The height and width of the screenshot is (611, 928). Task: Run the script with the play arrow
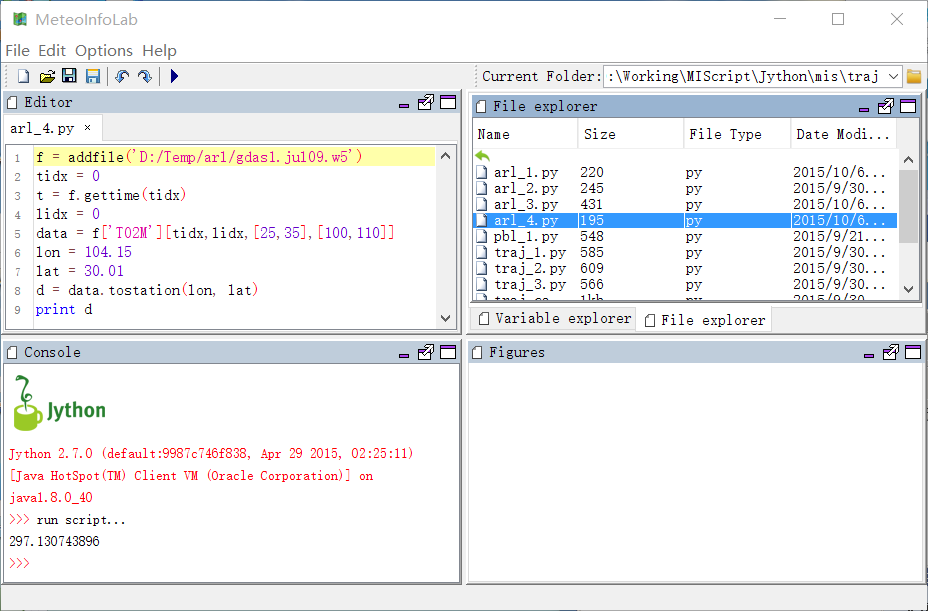click(174, 76)
